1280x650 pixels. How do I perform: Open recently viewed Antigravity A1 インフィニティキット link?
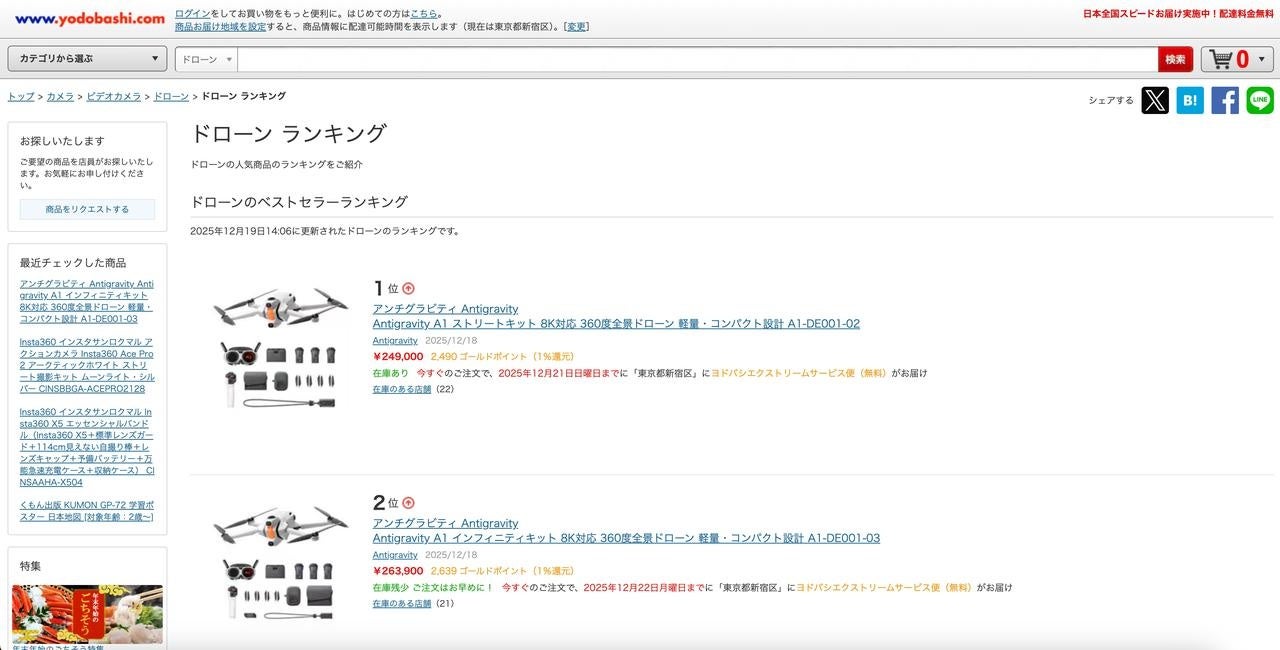click(x=86, y=301)
